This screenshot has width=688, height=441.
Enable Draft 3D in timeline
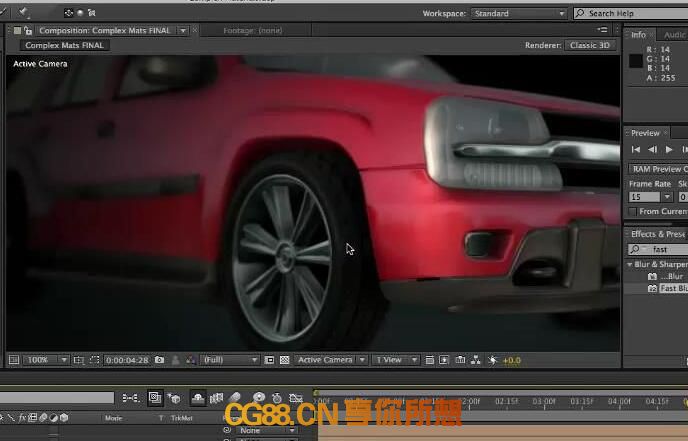174,398
